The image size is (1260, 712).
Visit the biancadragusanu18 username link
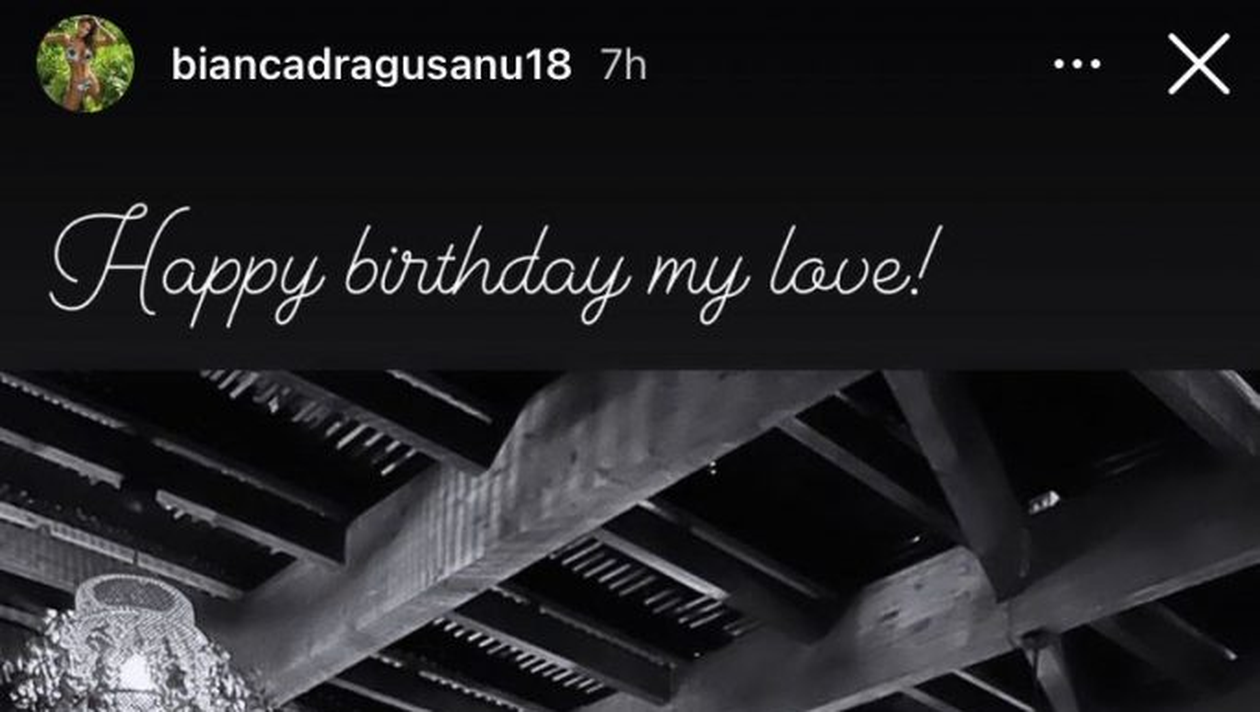click(371, 65)
